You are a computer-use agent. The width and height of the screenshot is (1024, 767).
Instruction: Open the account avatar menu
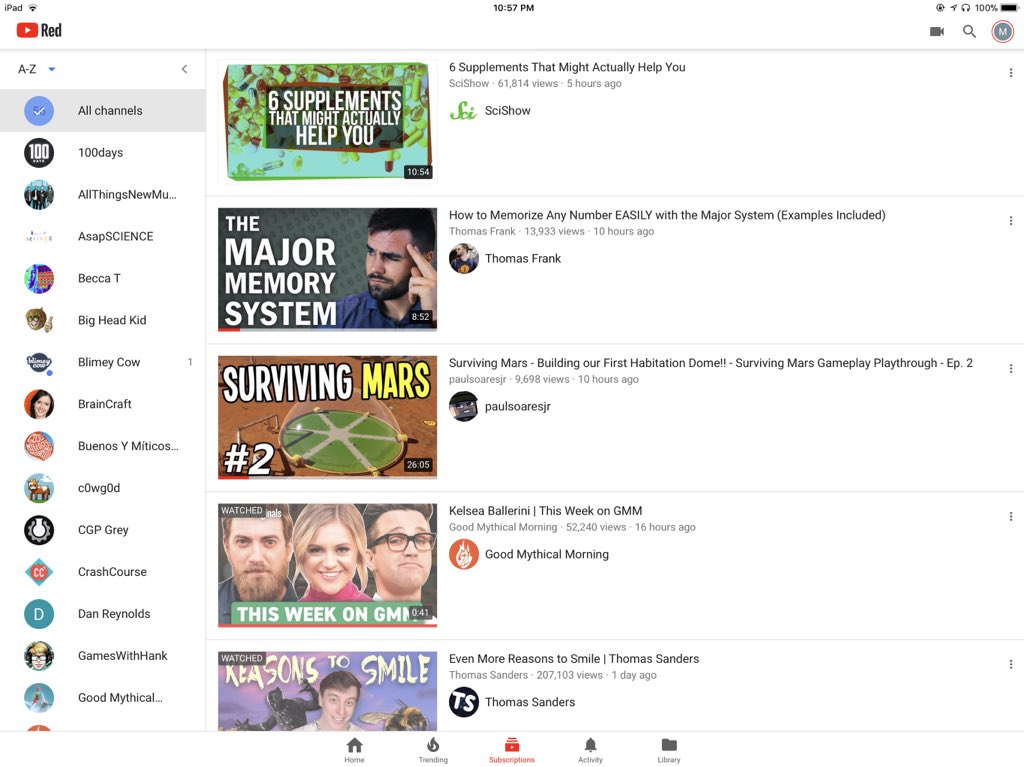pos(1002,31)
